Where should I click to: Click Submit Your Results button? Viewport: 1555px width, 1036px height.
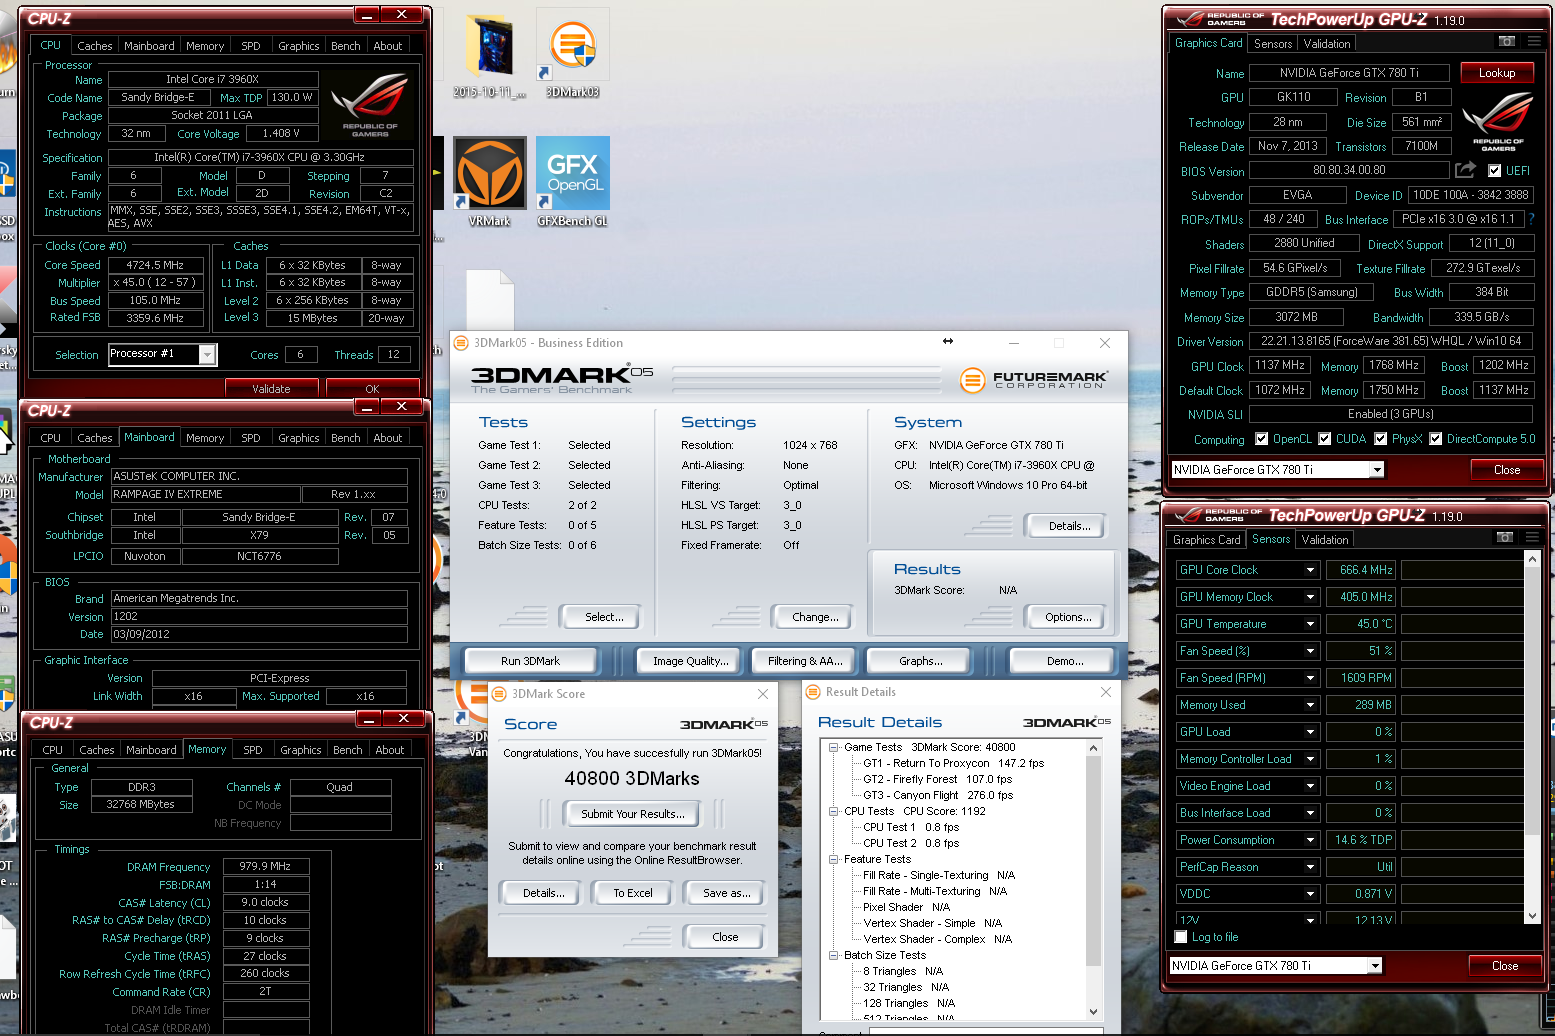[x=633, y=814]
